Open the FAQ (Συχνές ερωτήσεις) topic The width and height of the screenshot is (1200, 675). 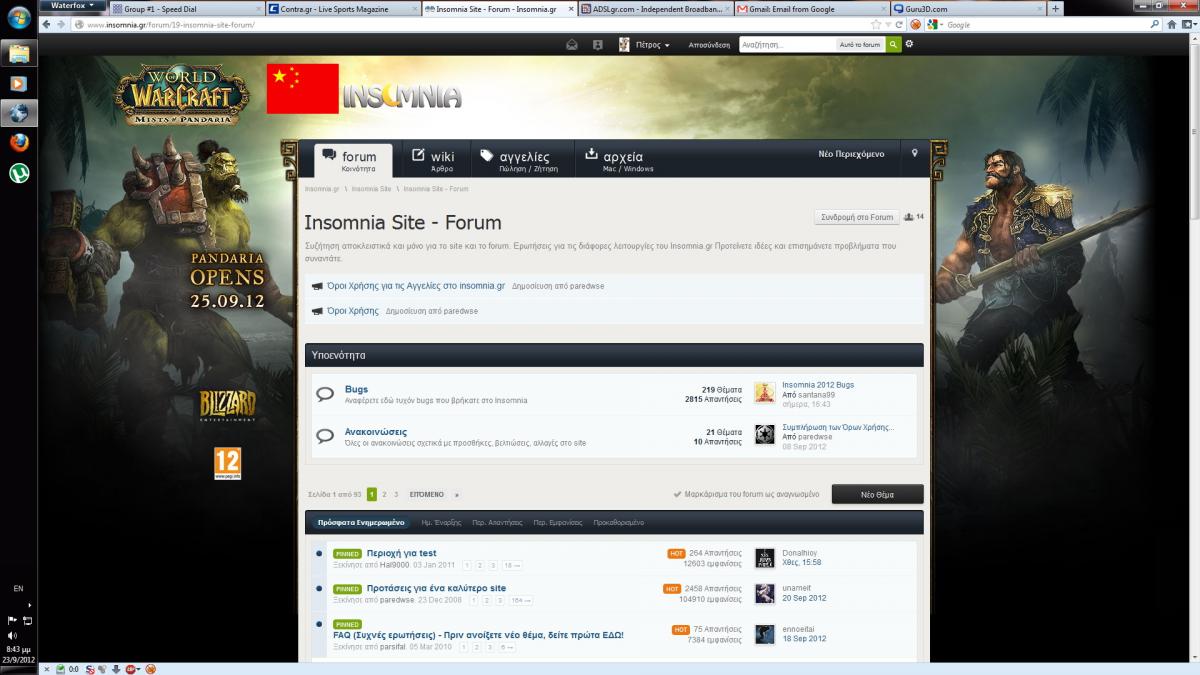(478, 635)
